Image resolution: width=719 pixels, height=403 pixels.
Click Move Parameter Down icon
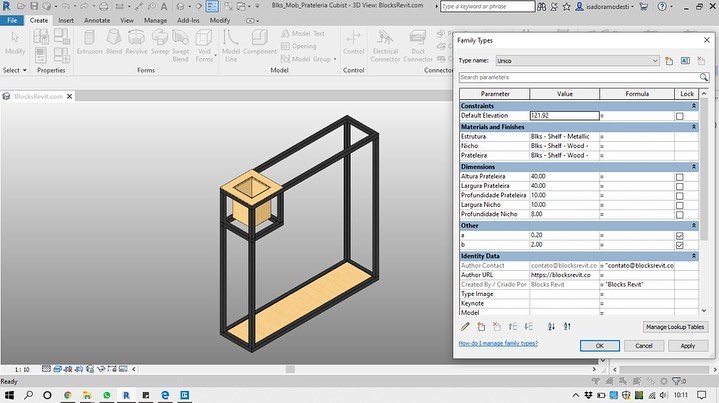[x=529, y=326]
